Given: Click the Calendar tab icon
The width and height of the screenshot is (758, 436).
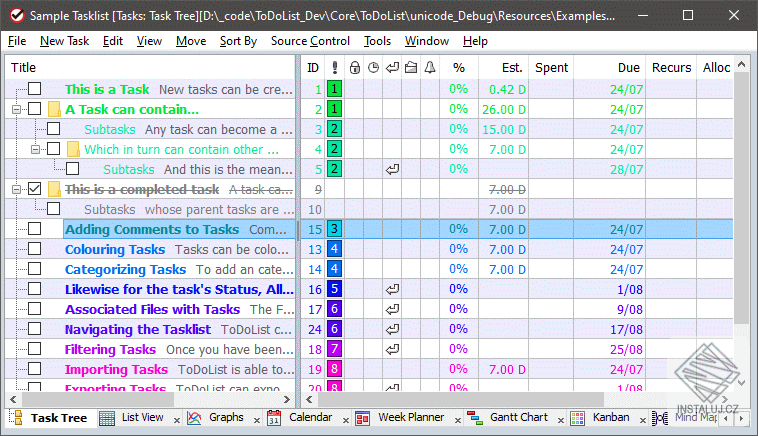Looking at the screenshot, I should (274, 418).
